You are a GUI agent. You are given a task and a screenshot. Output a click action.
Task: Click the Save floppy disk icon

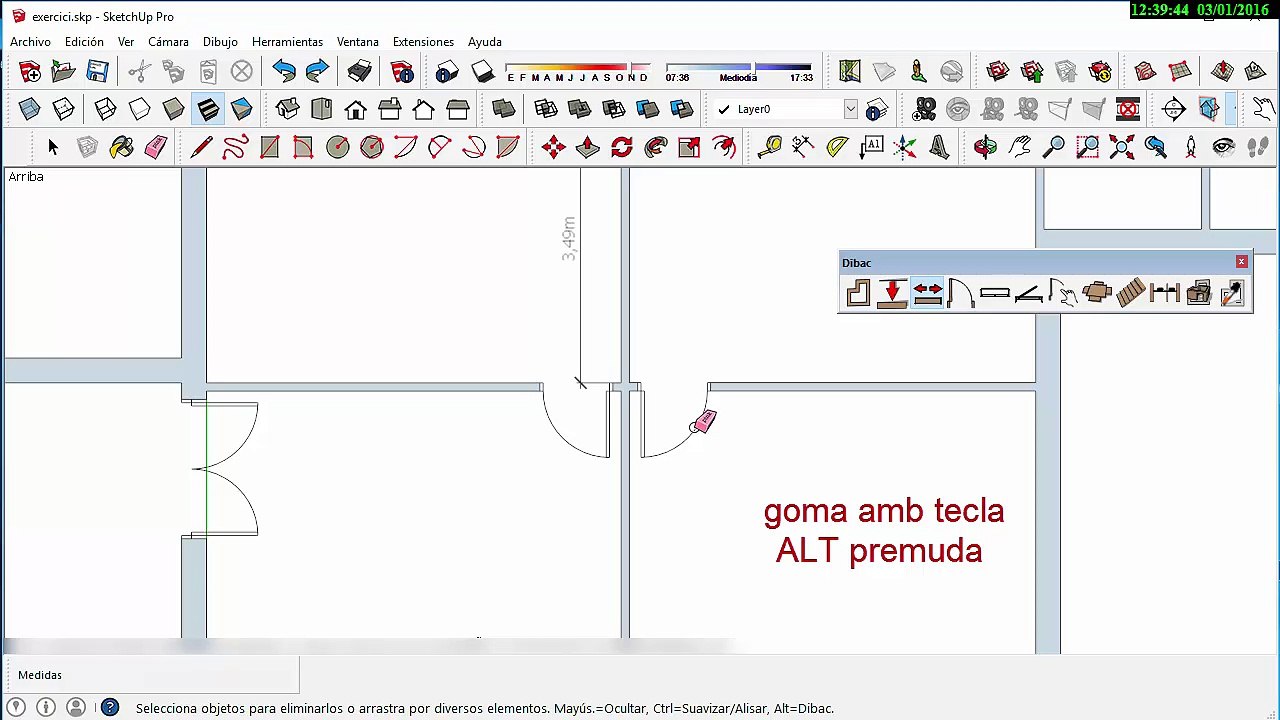(x=97, y=71)
